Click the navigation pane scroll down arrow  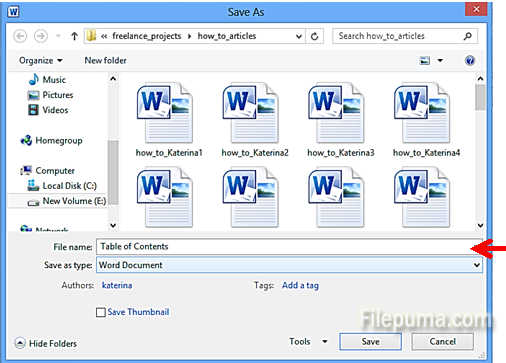113,225
